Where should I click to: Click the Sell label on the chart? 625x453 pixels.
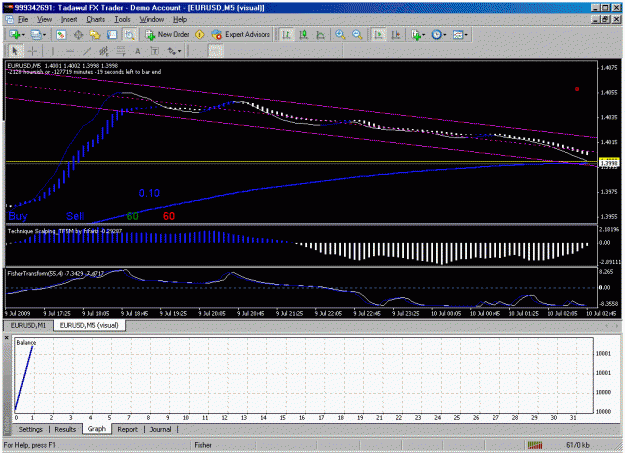(75, 216)
